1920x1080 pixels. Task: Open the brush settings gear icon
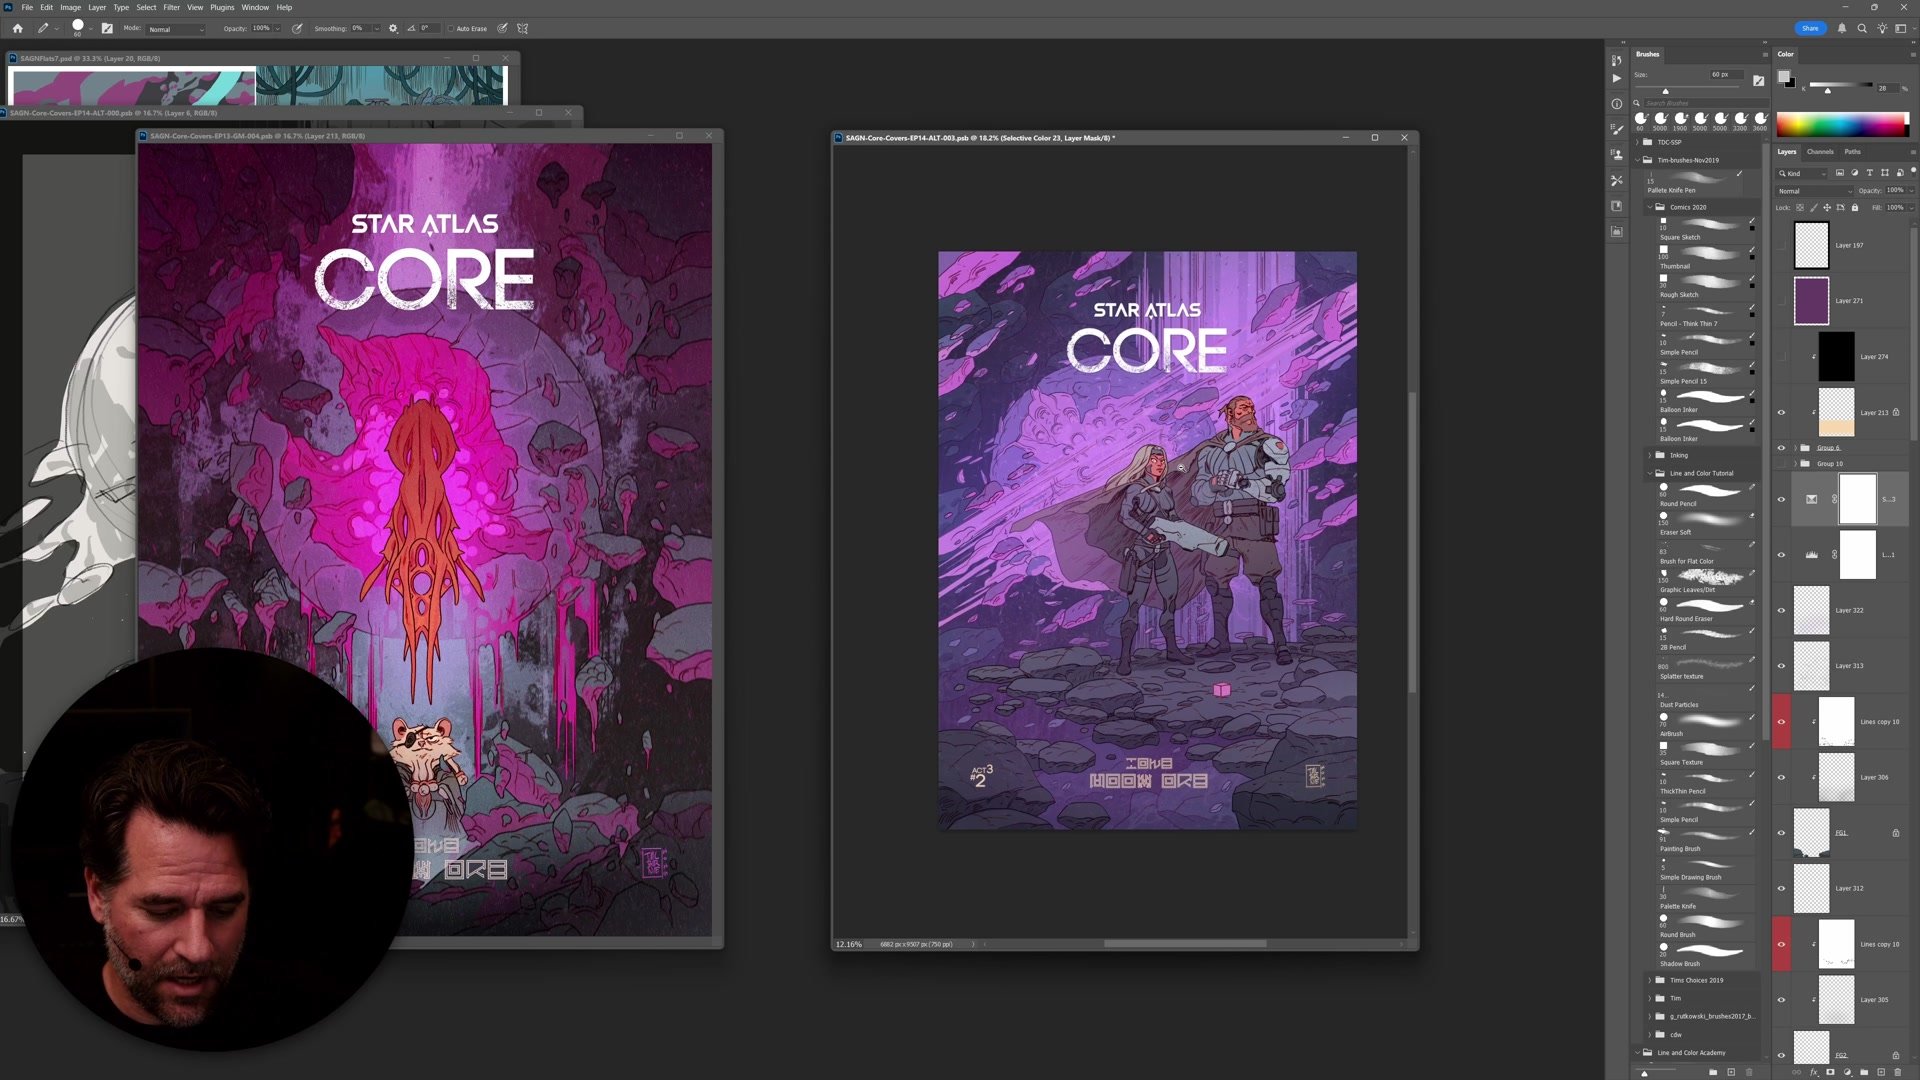[393, 28]
